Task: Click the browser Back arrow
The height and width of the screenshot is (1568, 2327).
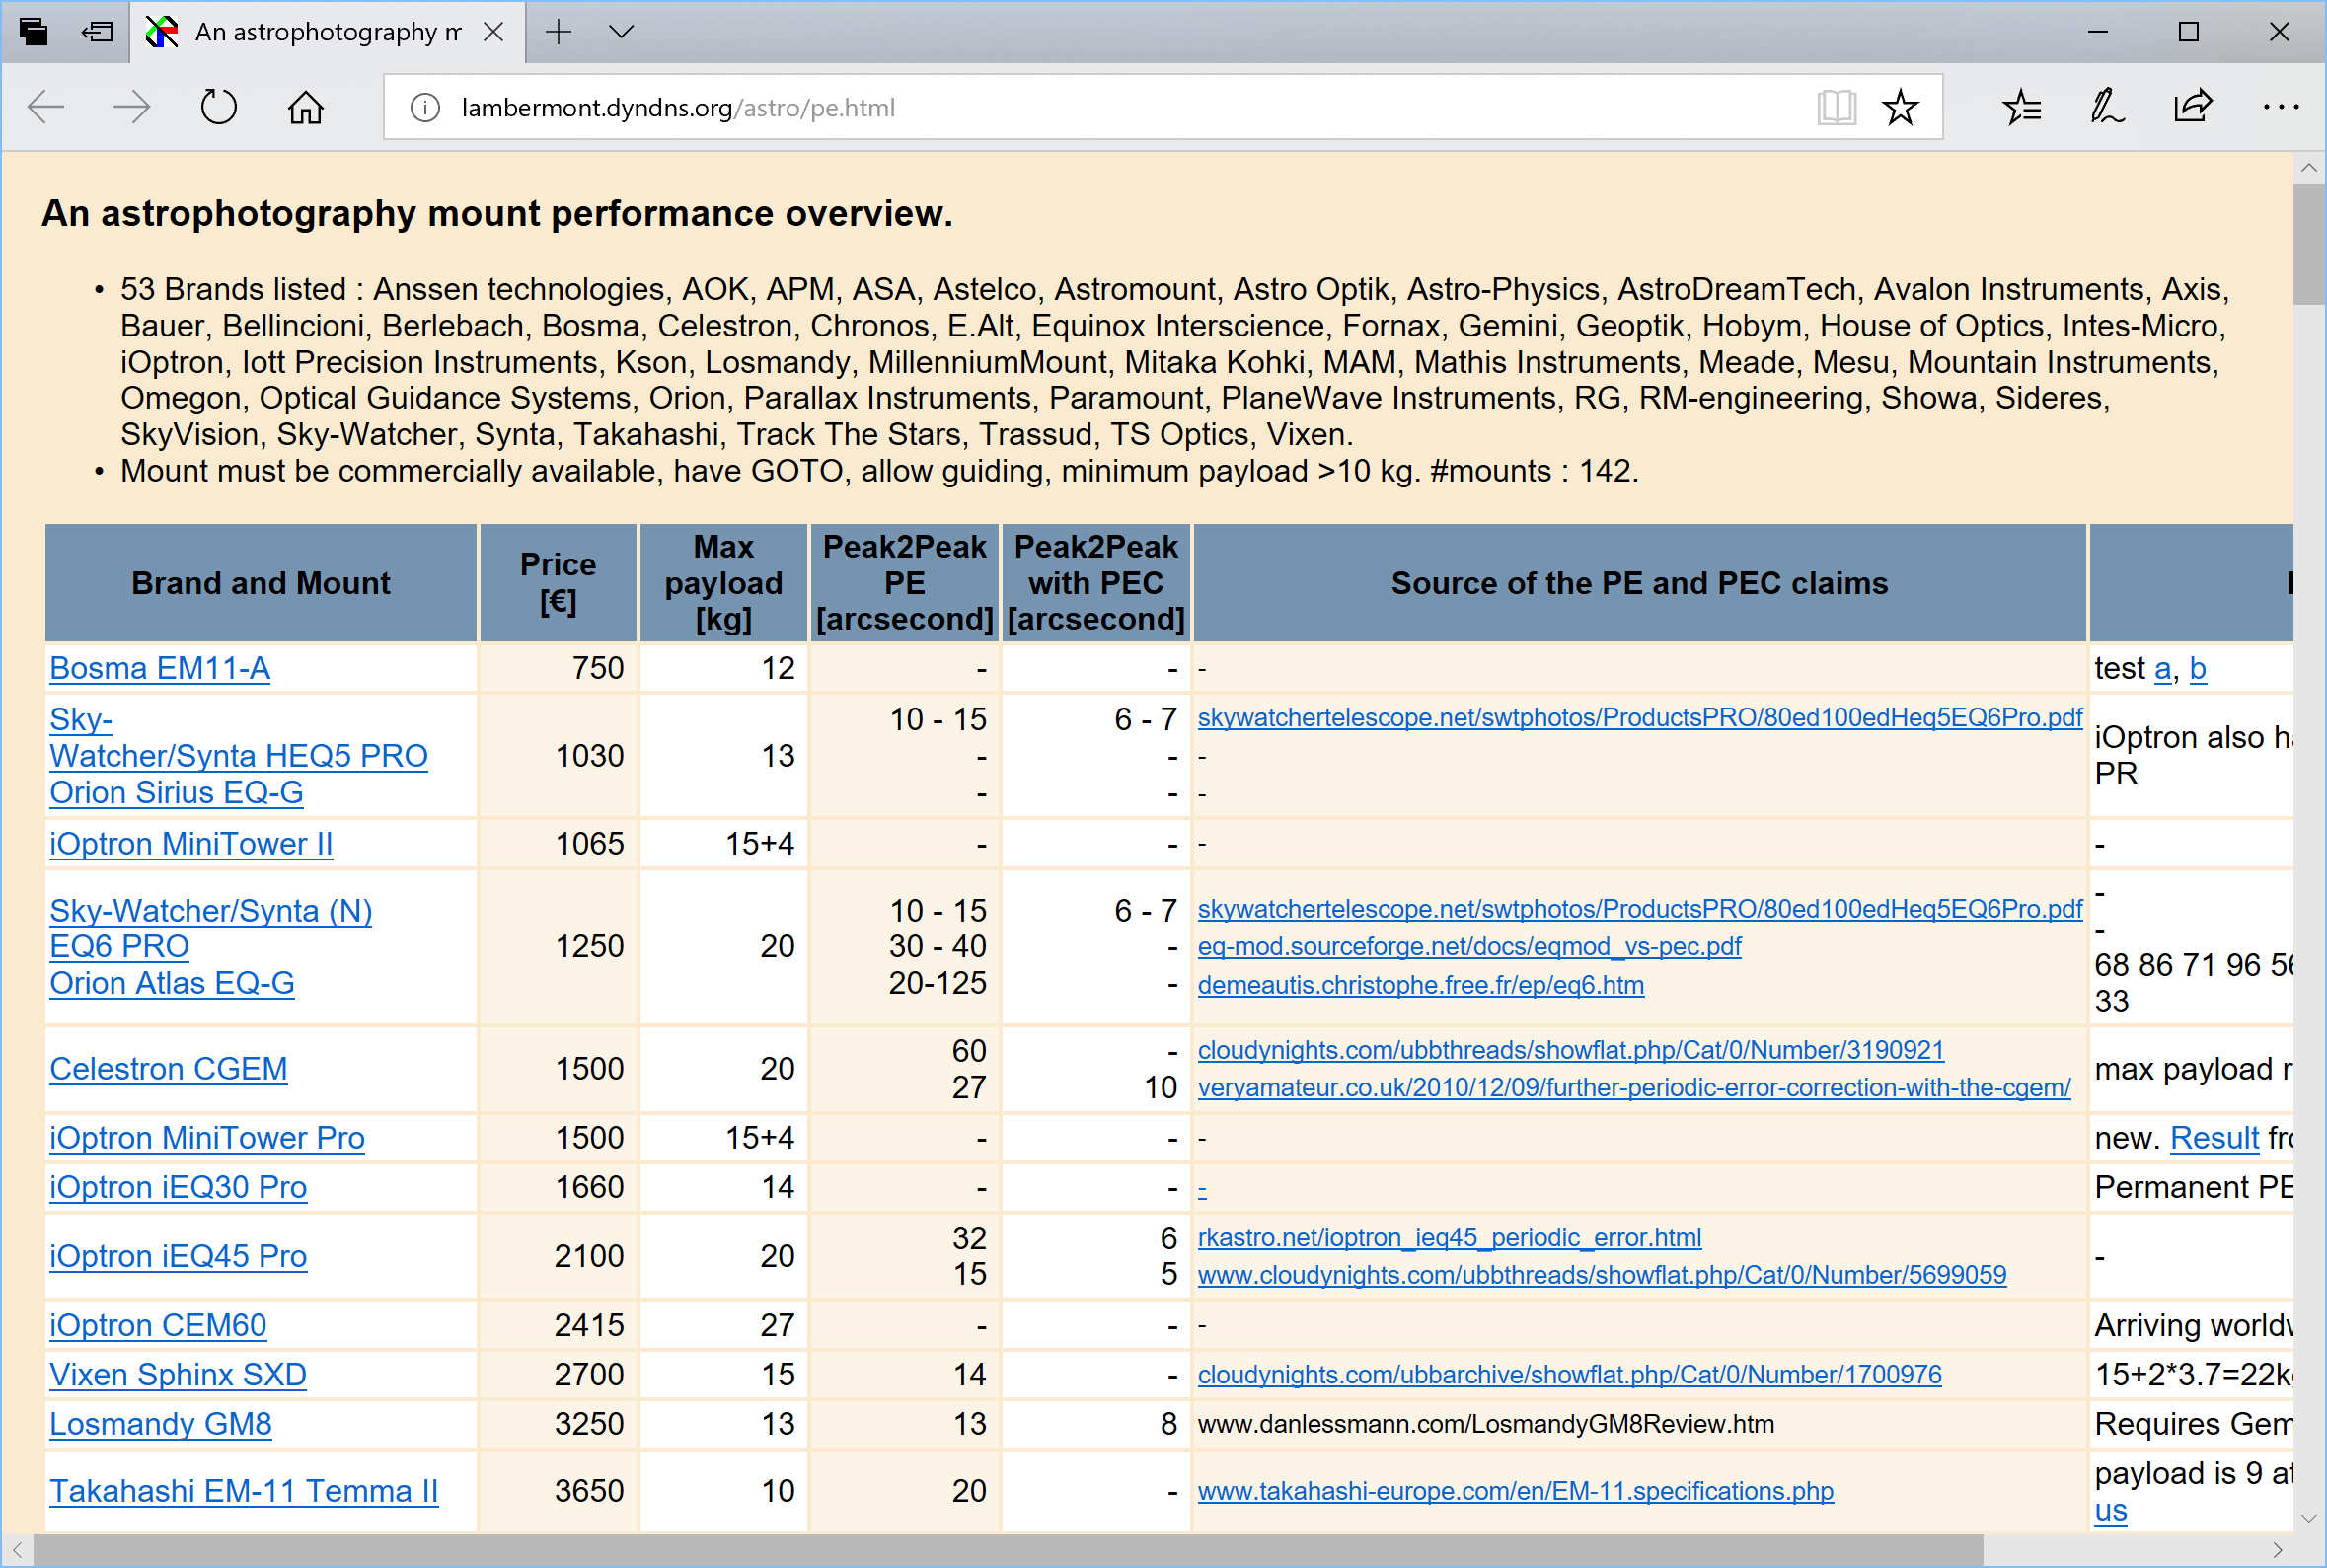Action: point(46,107)
